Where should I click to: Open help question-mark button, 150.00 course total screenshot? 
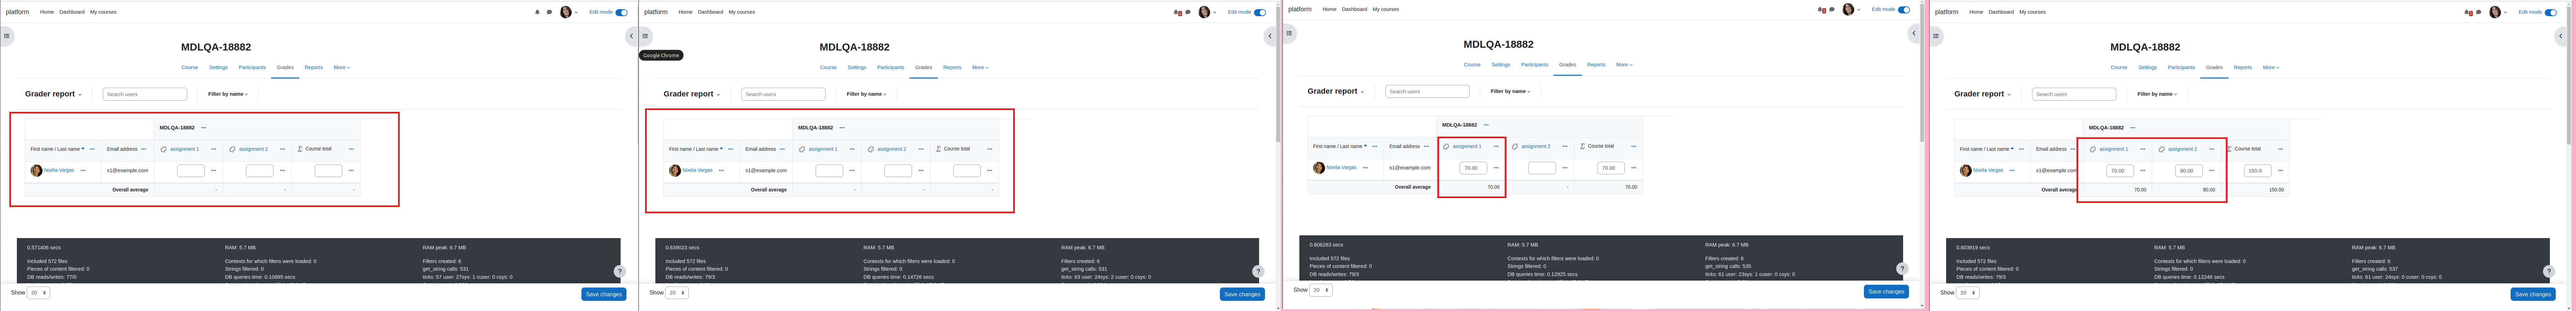(2549, 271)
